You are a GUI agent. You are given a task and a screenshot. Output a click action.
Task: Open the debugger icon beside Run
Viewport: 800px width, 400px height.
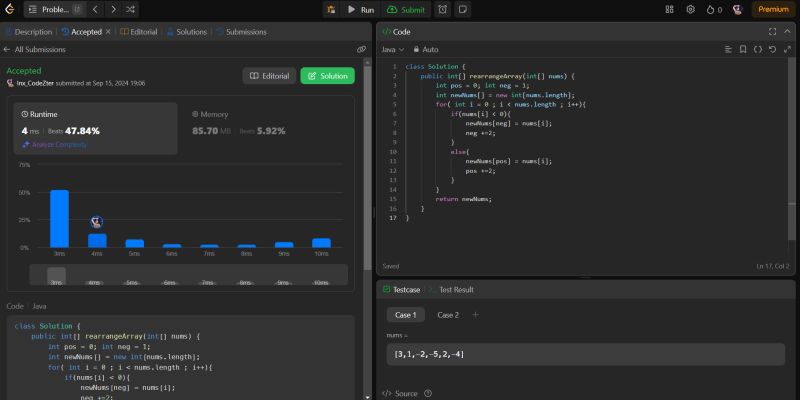tap(332, 9)
